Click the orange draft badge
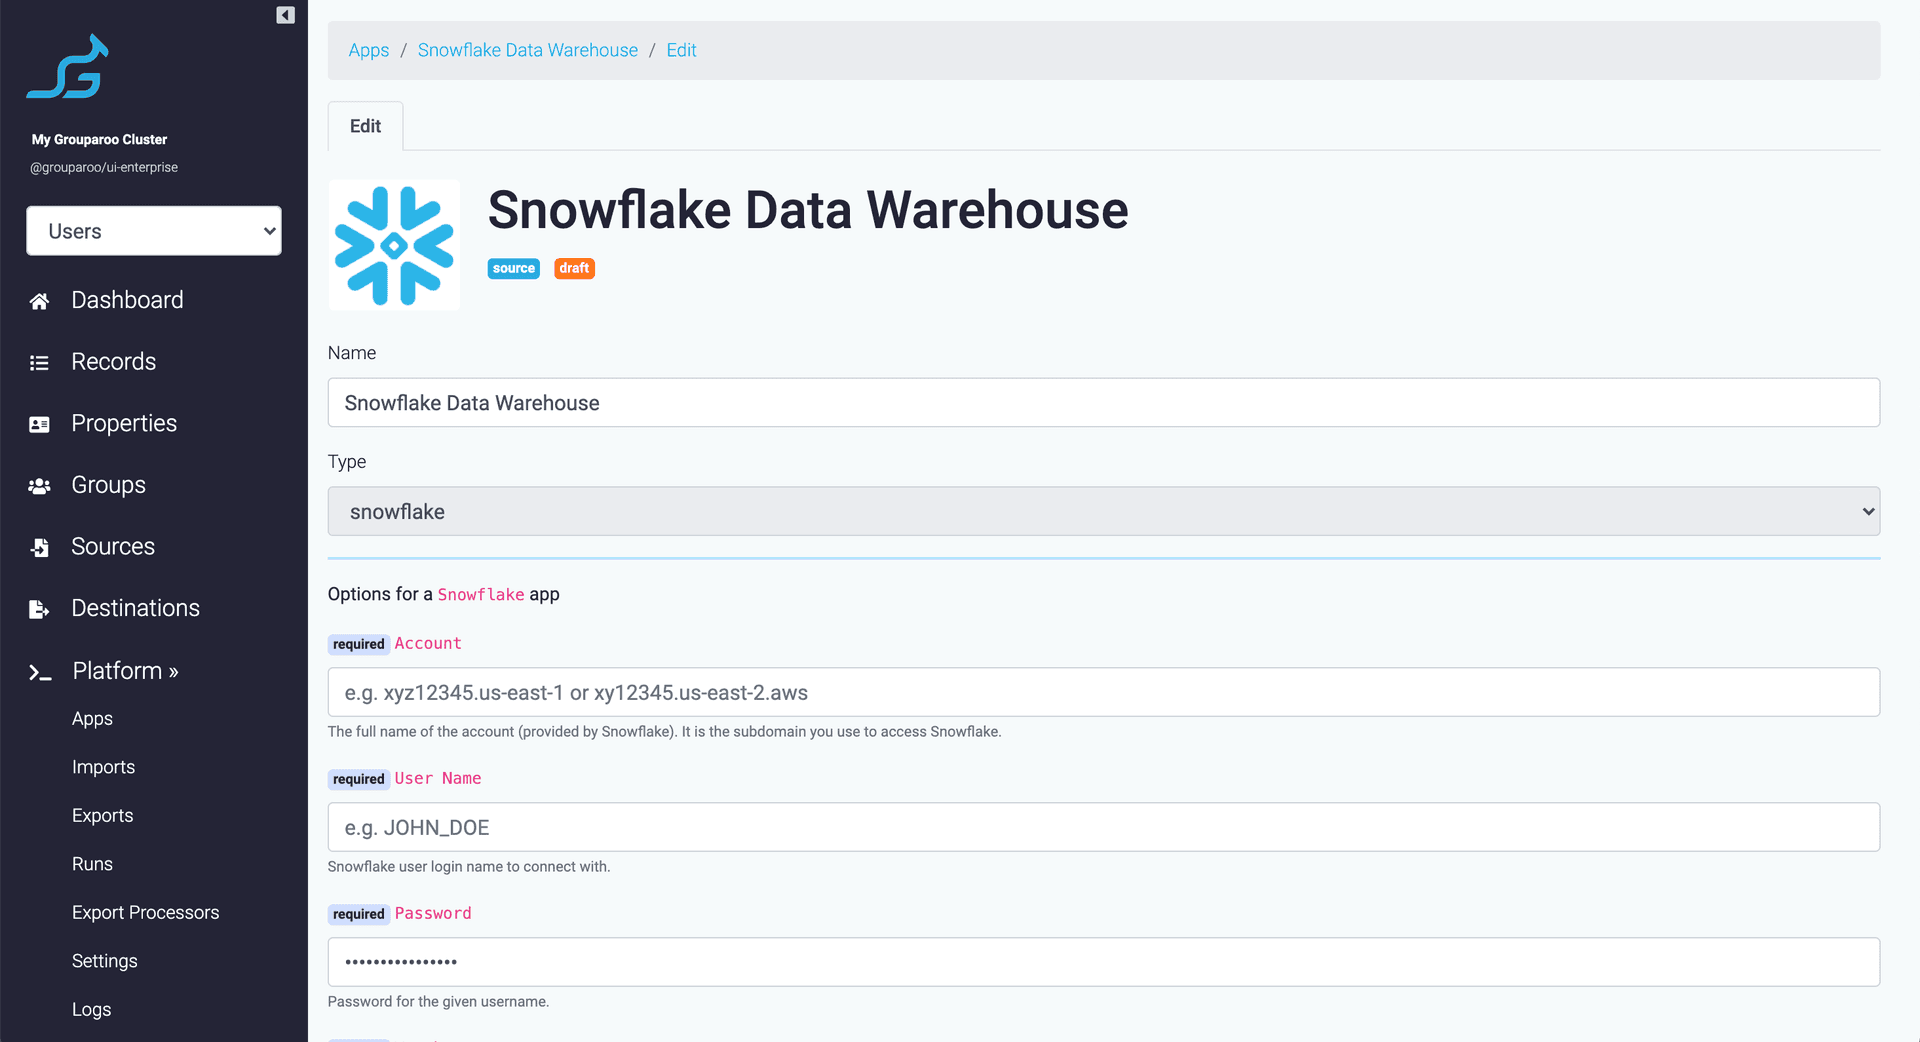Screen dimensions: 1920x1042 click(x=574, y=268)
